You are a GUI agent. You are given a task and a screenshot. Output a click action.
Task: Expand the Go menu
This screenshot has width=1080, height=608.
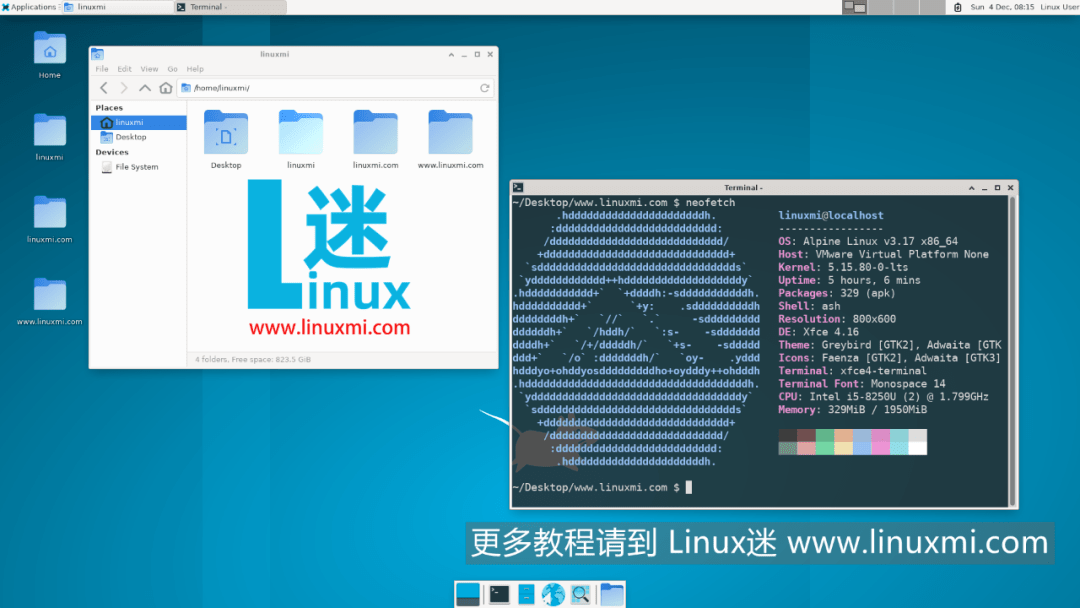(x=172, y=68)
